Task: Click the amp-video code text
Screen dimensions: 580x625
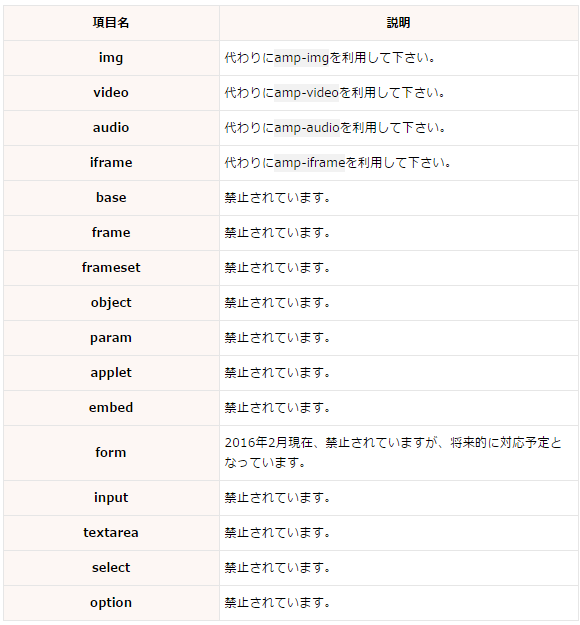Action: pos(306,92)
